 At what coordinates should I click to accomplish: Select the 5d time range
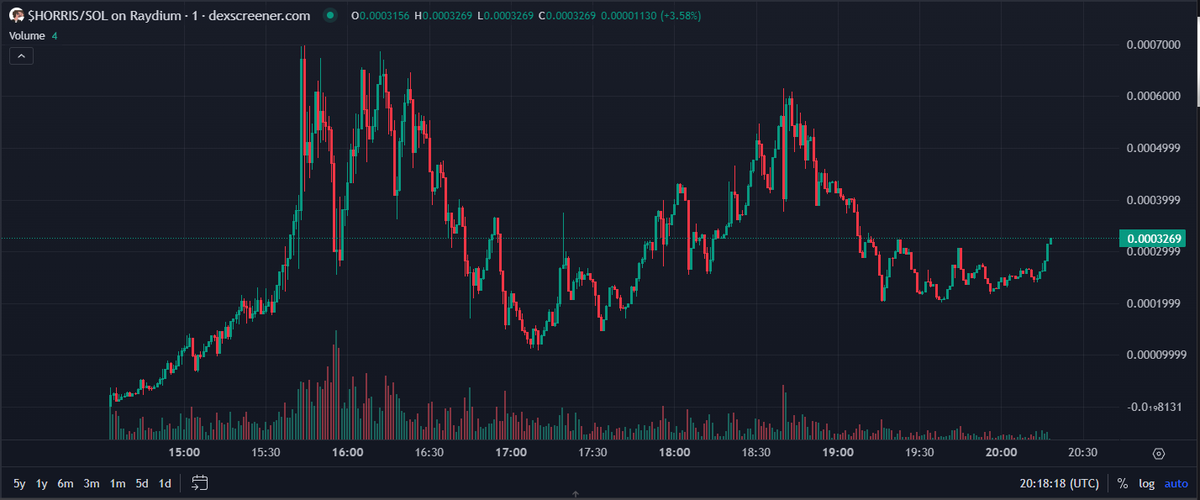point(142,483)
